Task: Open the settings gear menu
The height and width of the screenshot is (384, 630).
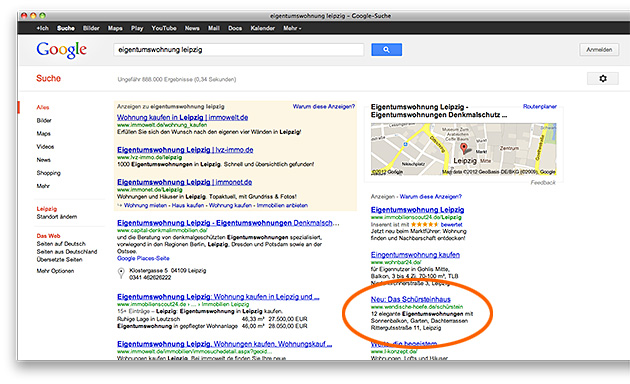Action: [x=603, y=78]
